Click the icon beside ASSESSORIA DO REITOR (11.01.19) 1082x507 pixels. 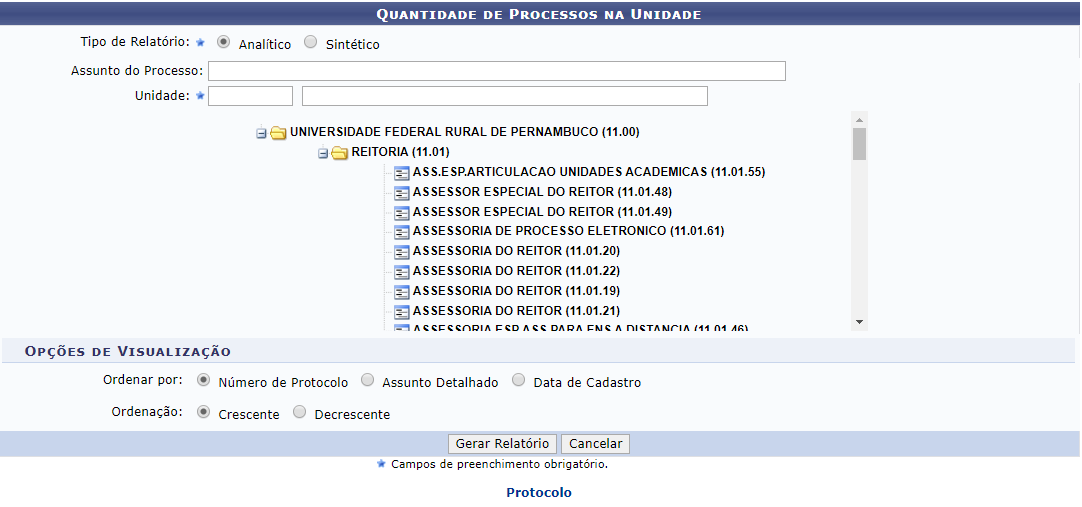(402, 291)
